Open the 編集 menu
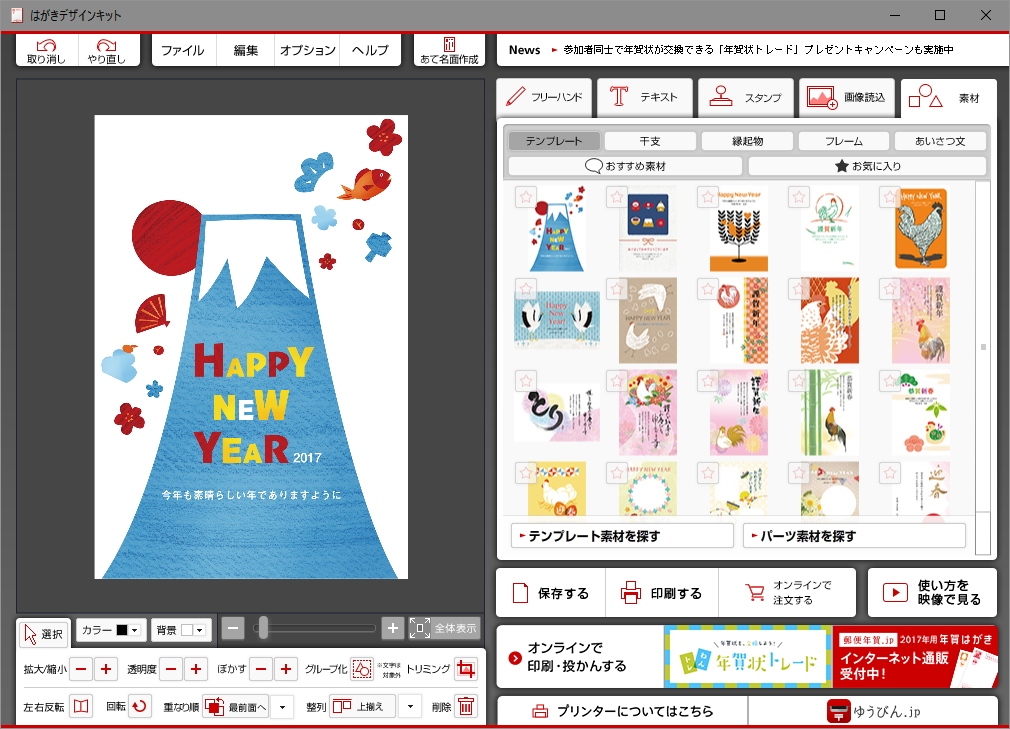The width and height of the screenshot is (1010, 729). point(245,50)
